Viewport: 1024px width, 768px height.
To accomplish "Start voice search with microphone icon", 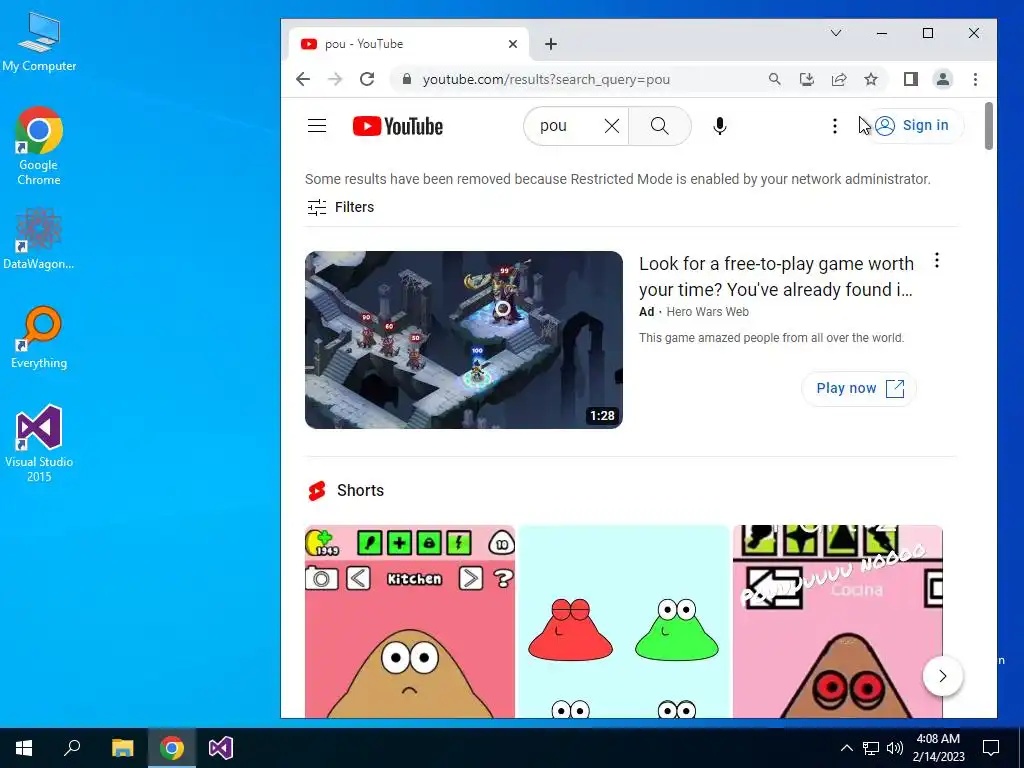I will click(720, 126).
